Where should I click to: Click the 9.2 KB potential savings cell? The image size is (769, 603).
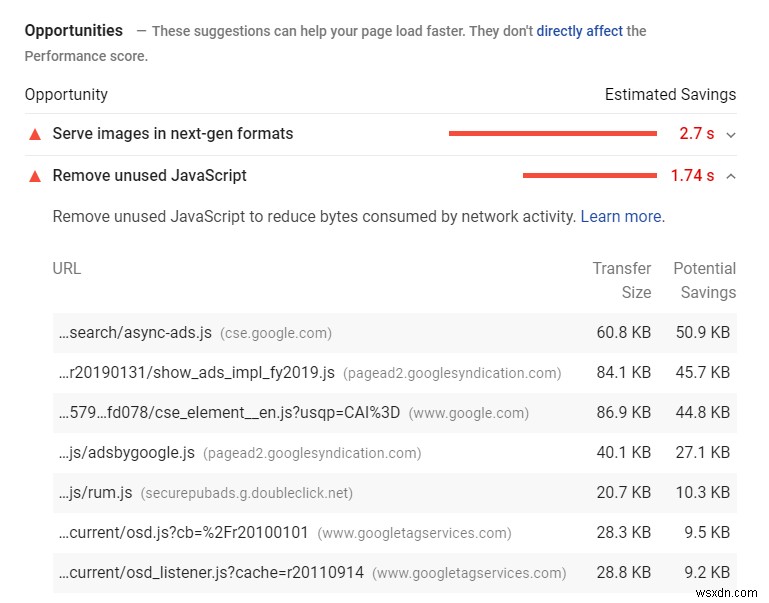click(x=707, y=572)
